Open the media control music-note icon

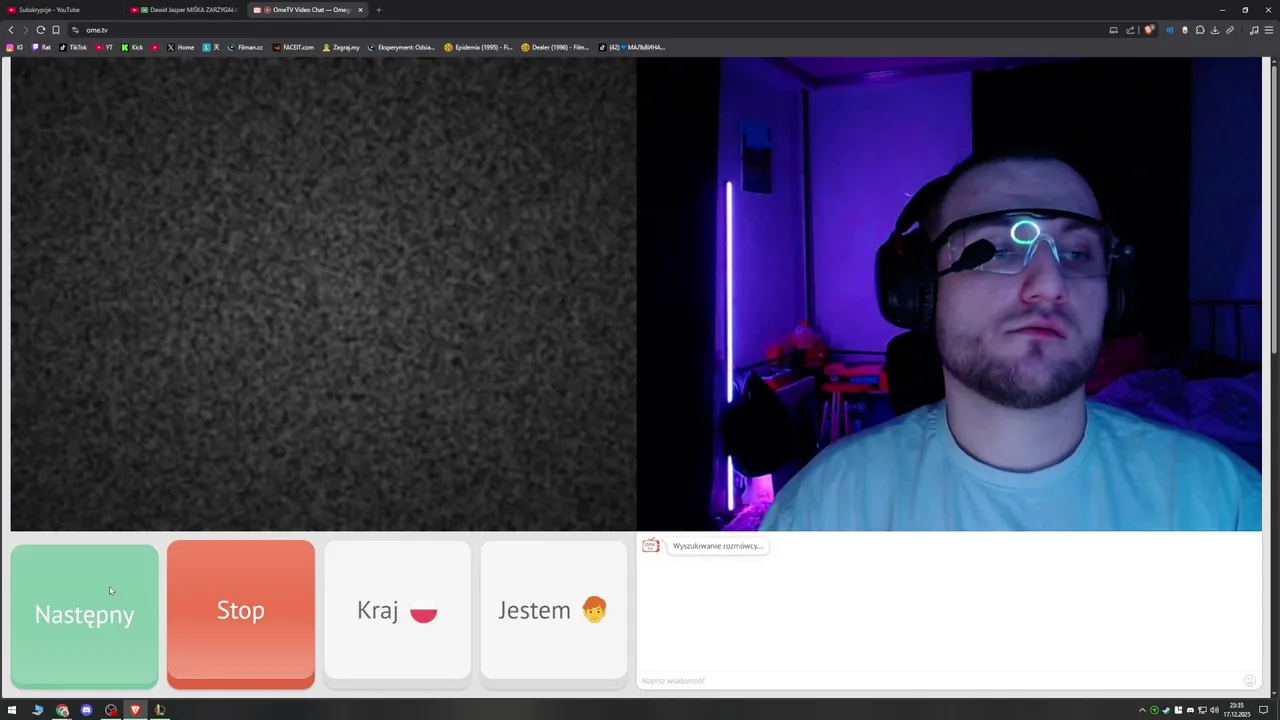coord(1254,30)
